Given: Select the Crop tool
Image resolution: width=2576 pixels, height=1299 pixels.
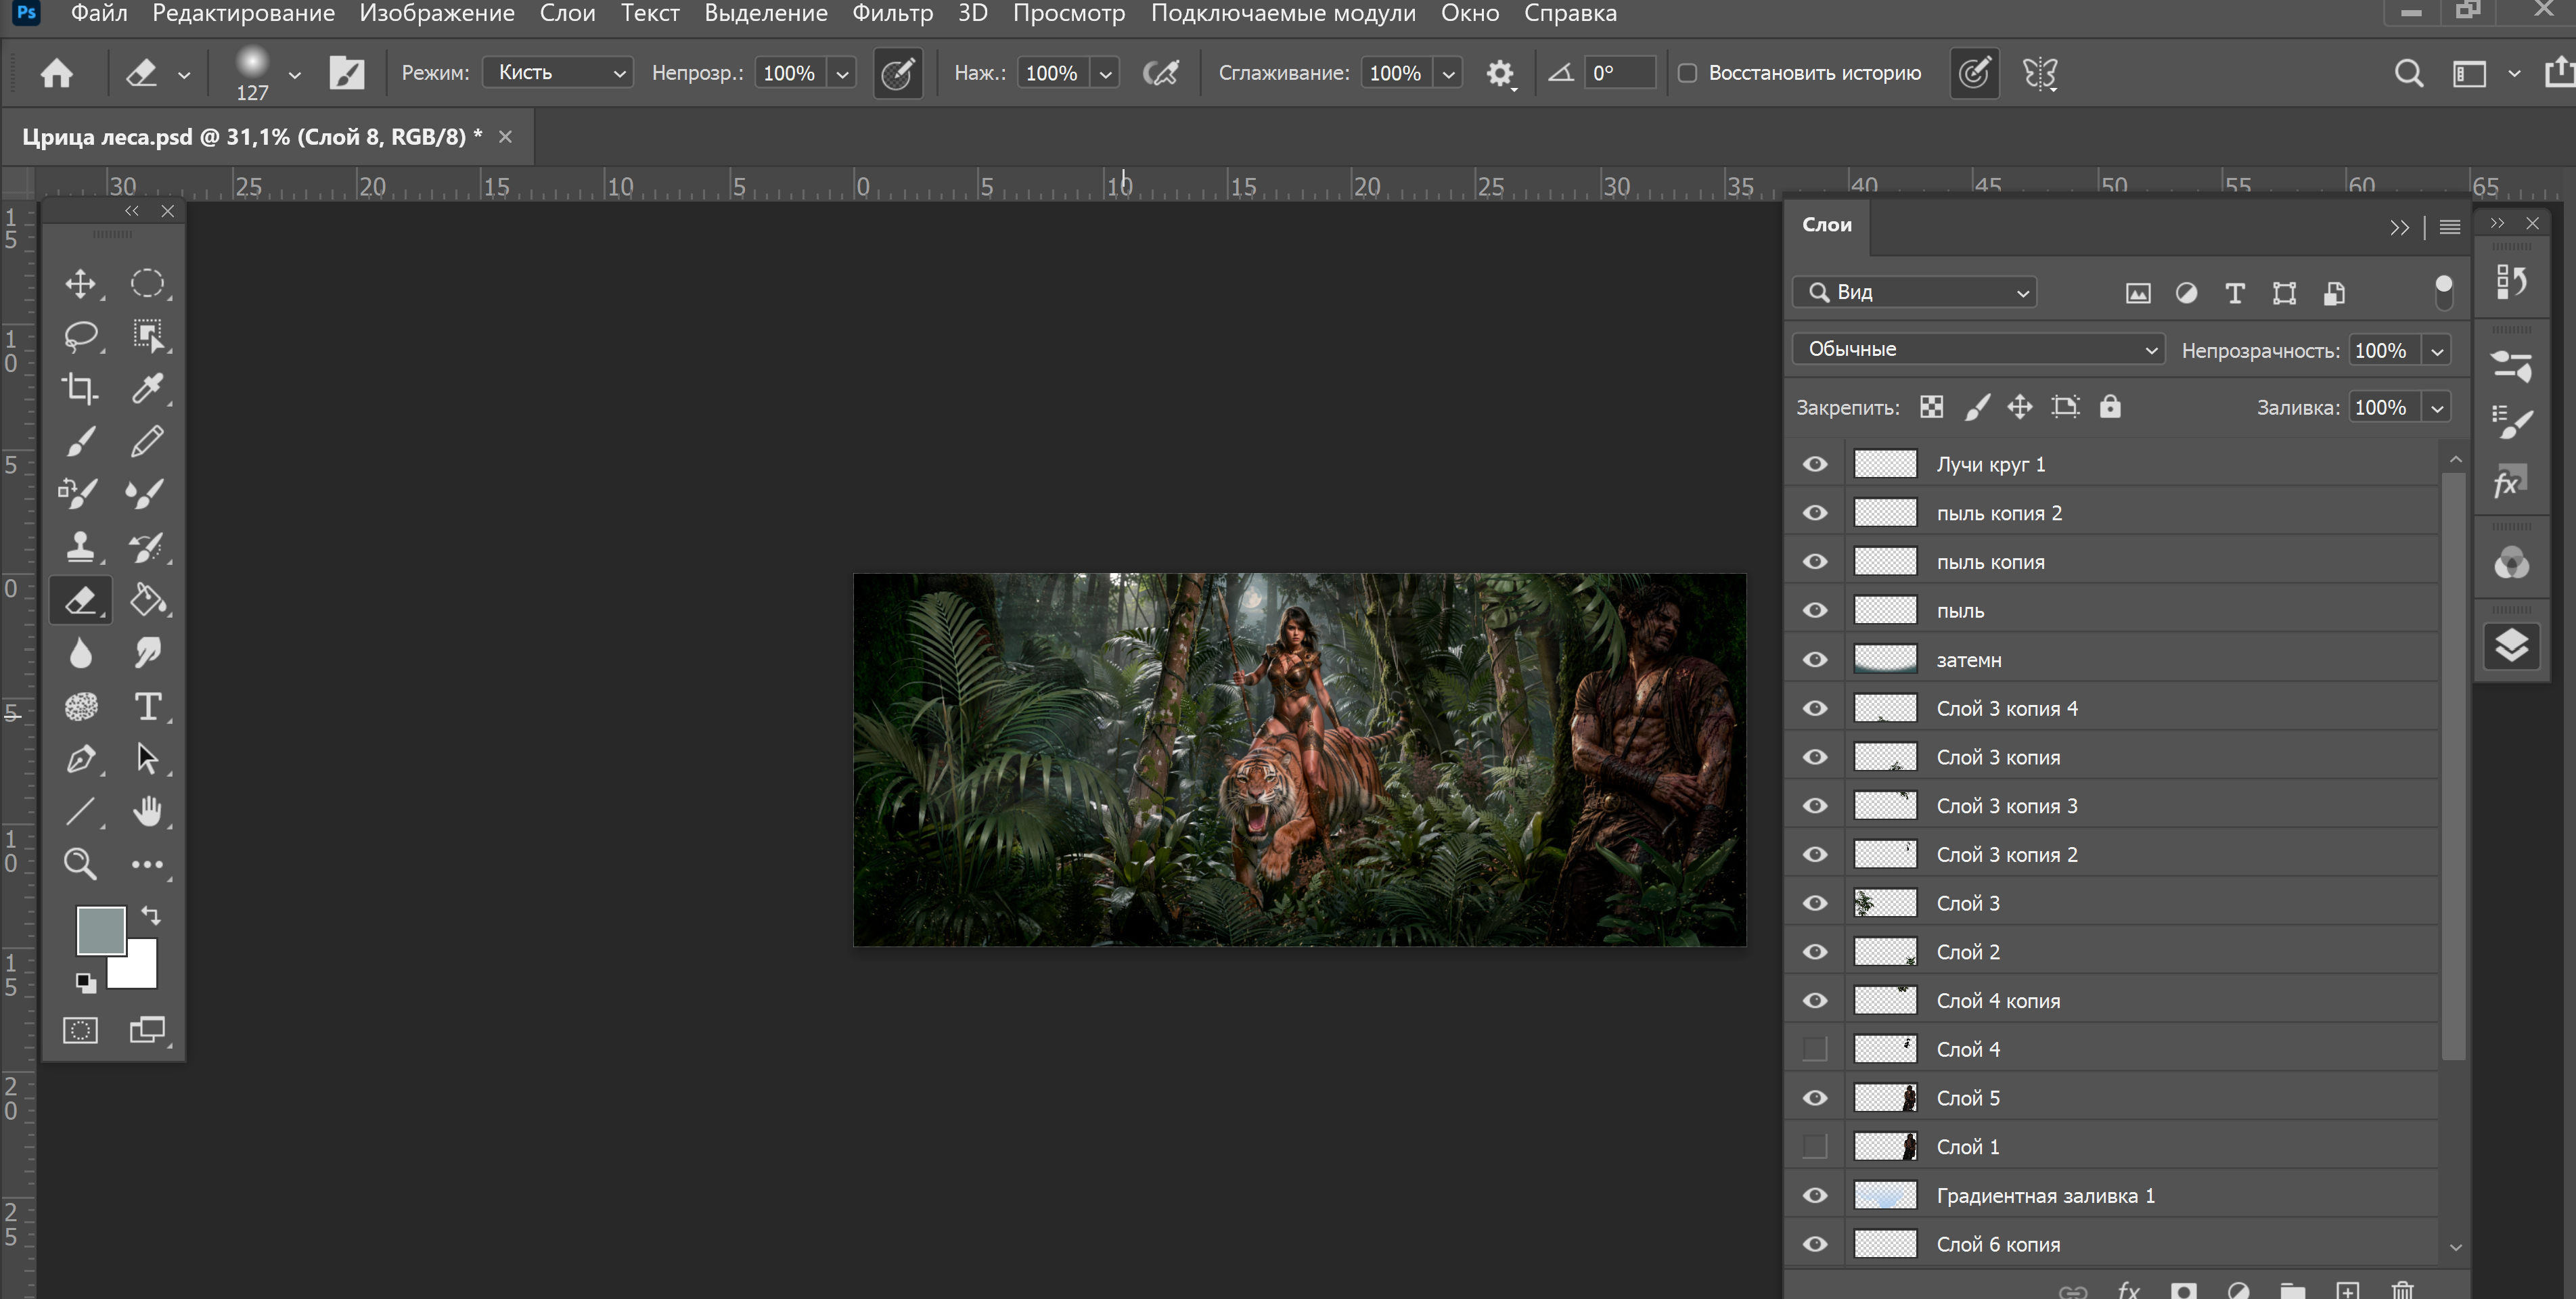Looking at the screenshot, I should [80, 388].
